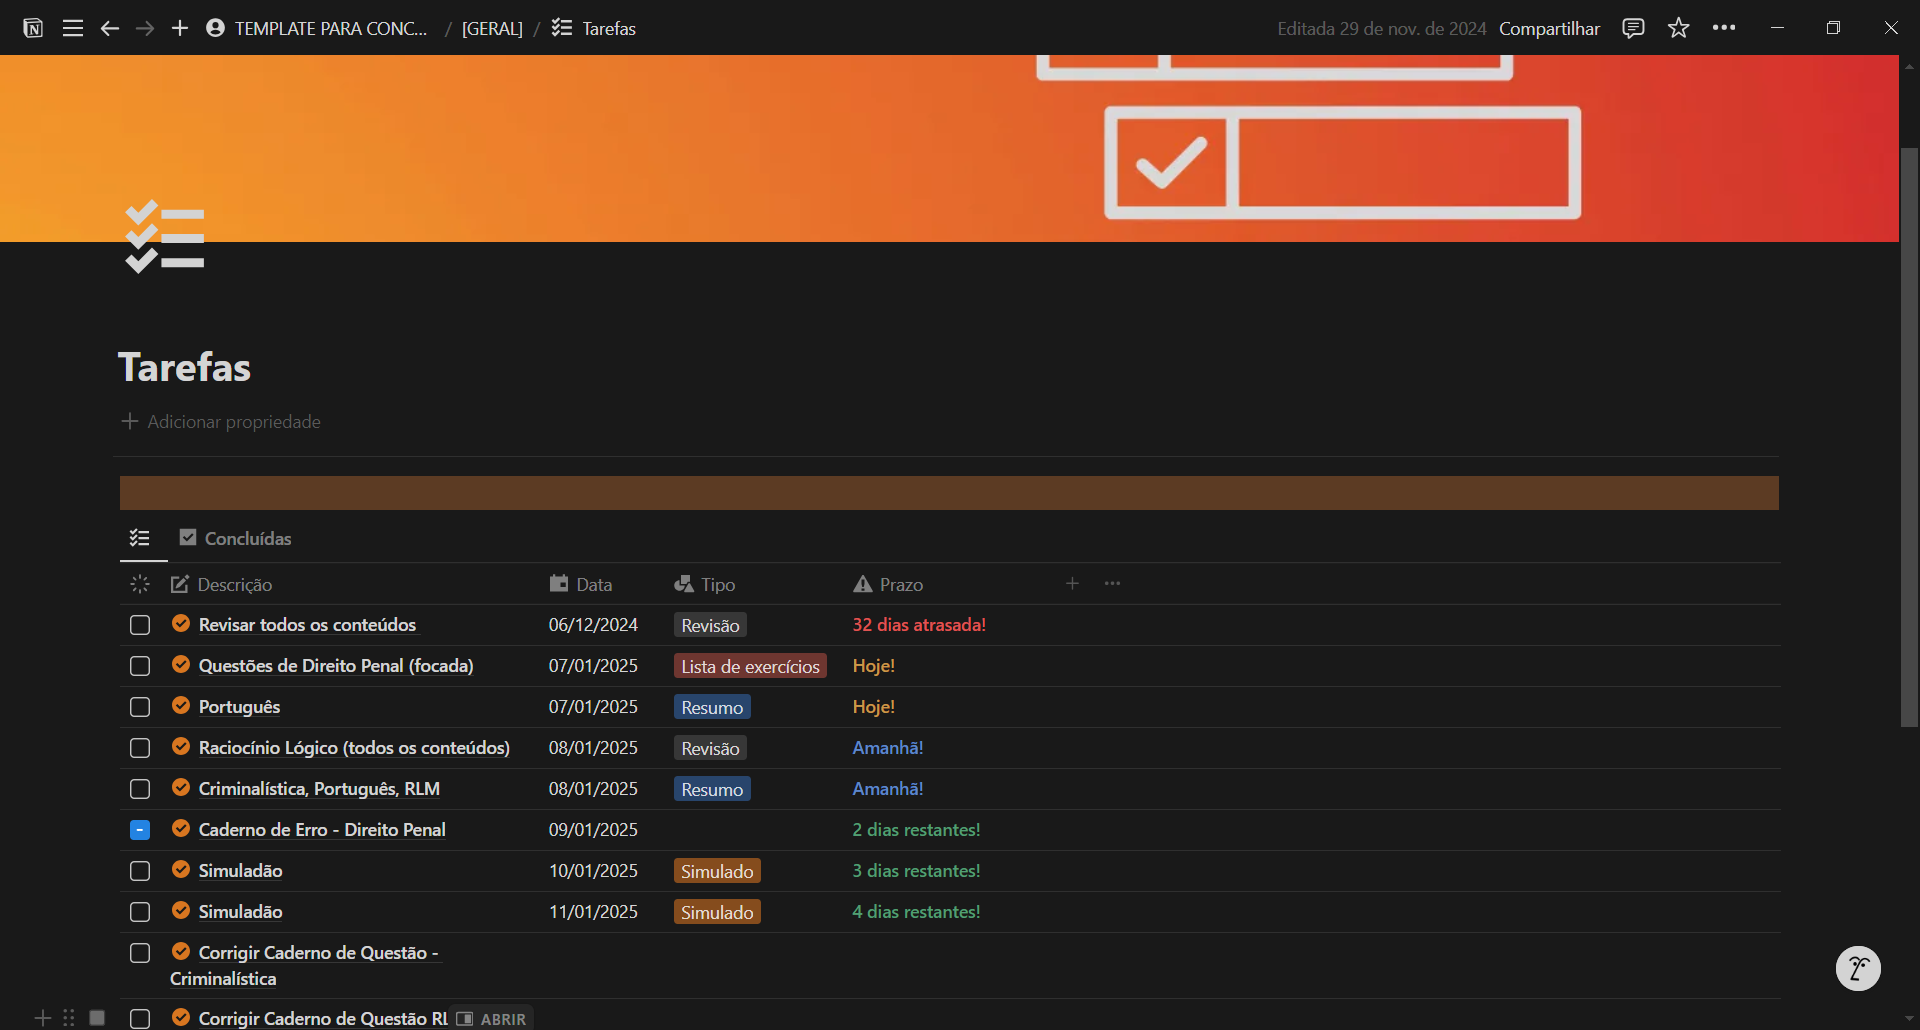Open the page options three-dot menu
The height and width of the screenshot is (1030, 1920).
[x=1724, y=28]
